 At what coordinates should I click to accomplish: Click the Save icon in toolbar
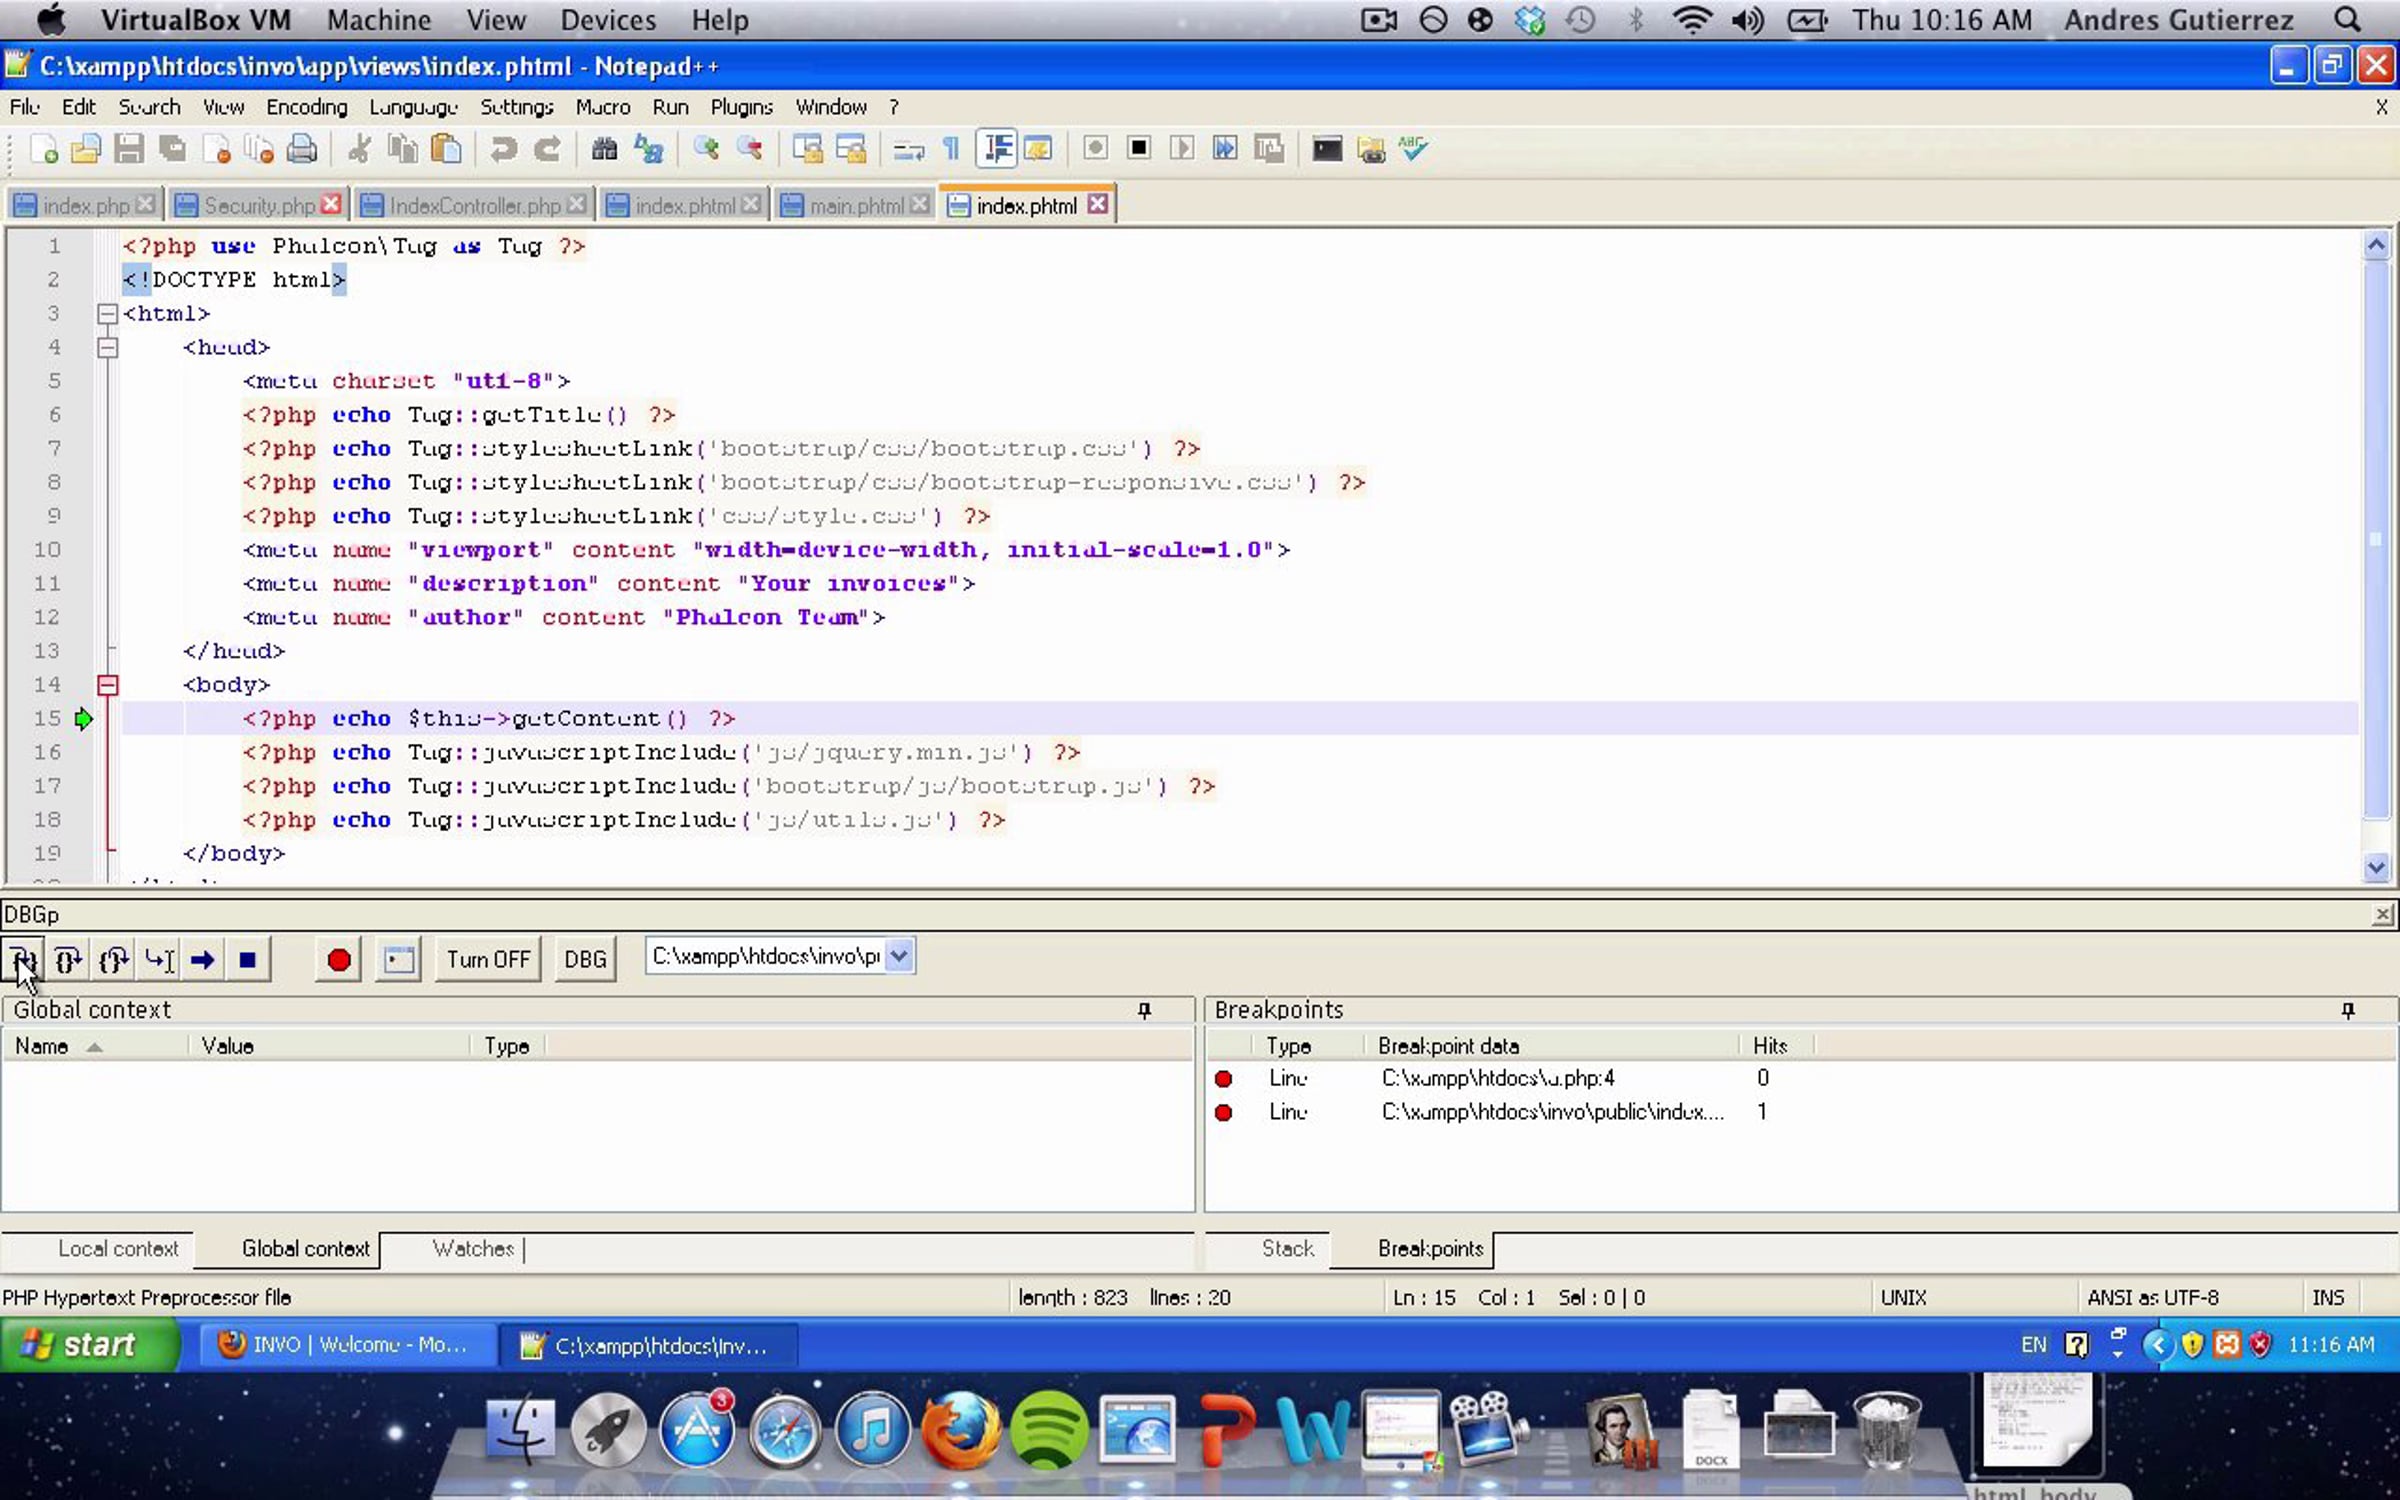point(128,149)
